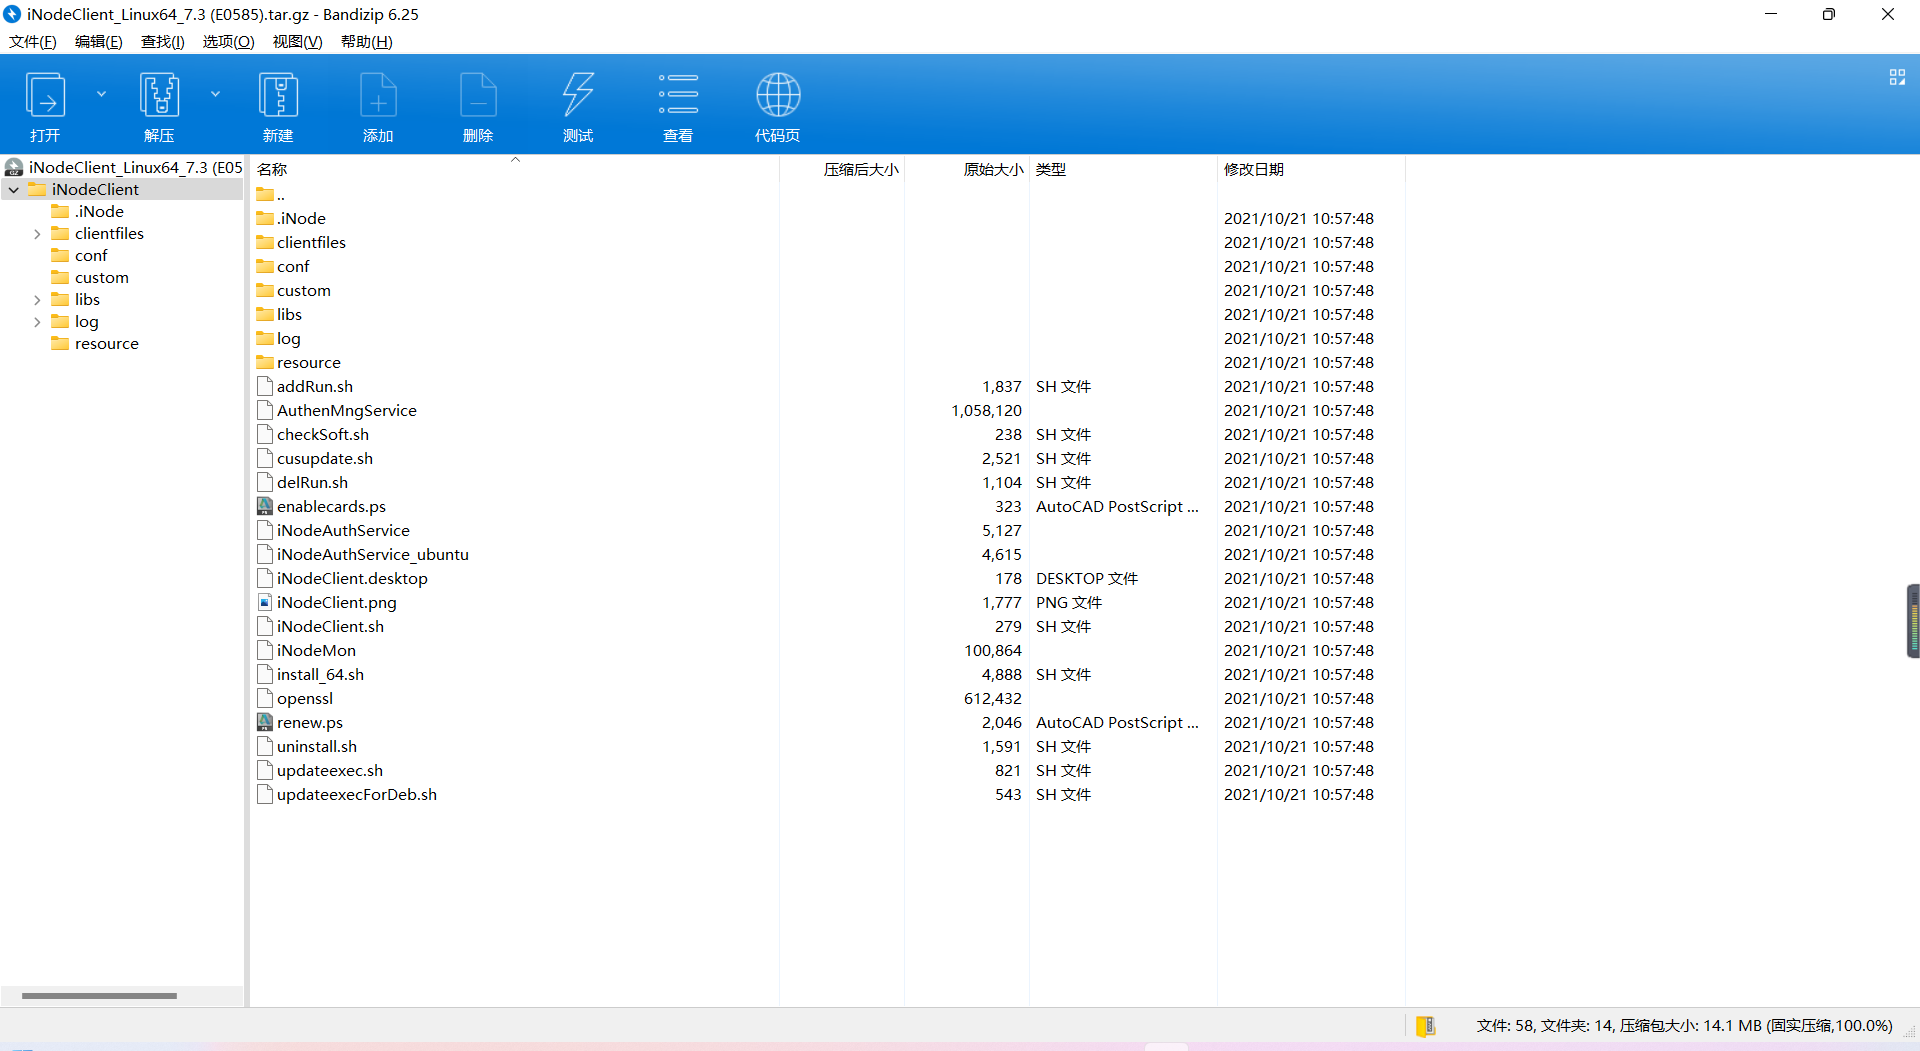
Task: Open the 帮助(H) menu
Action: (x=367, y=42)
